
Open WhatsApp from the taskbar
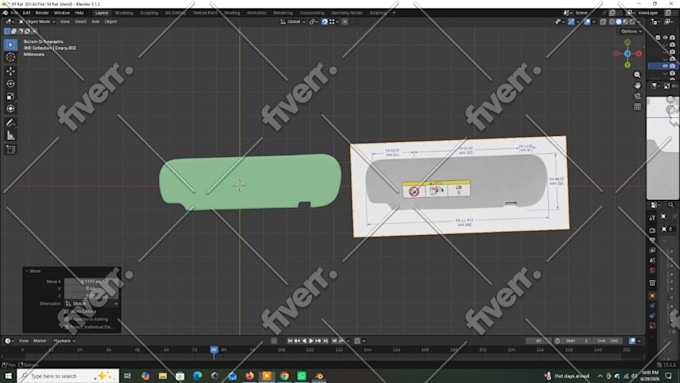tap(302, 376)
